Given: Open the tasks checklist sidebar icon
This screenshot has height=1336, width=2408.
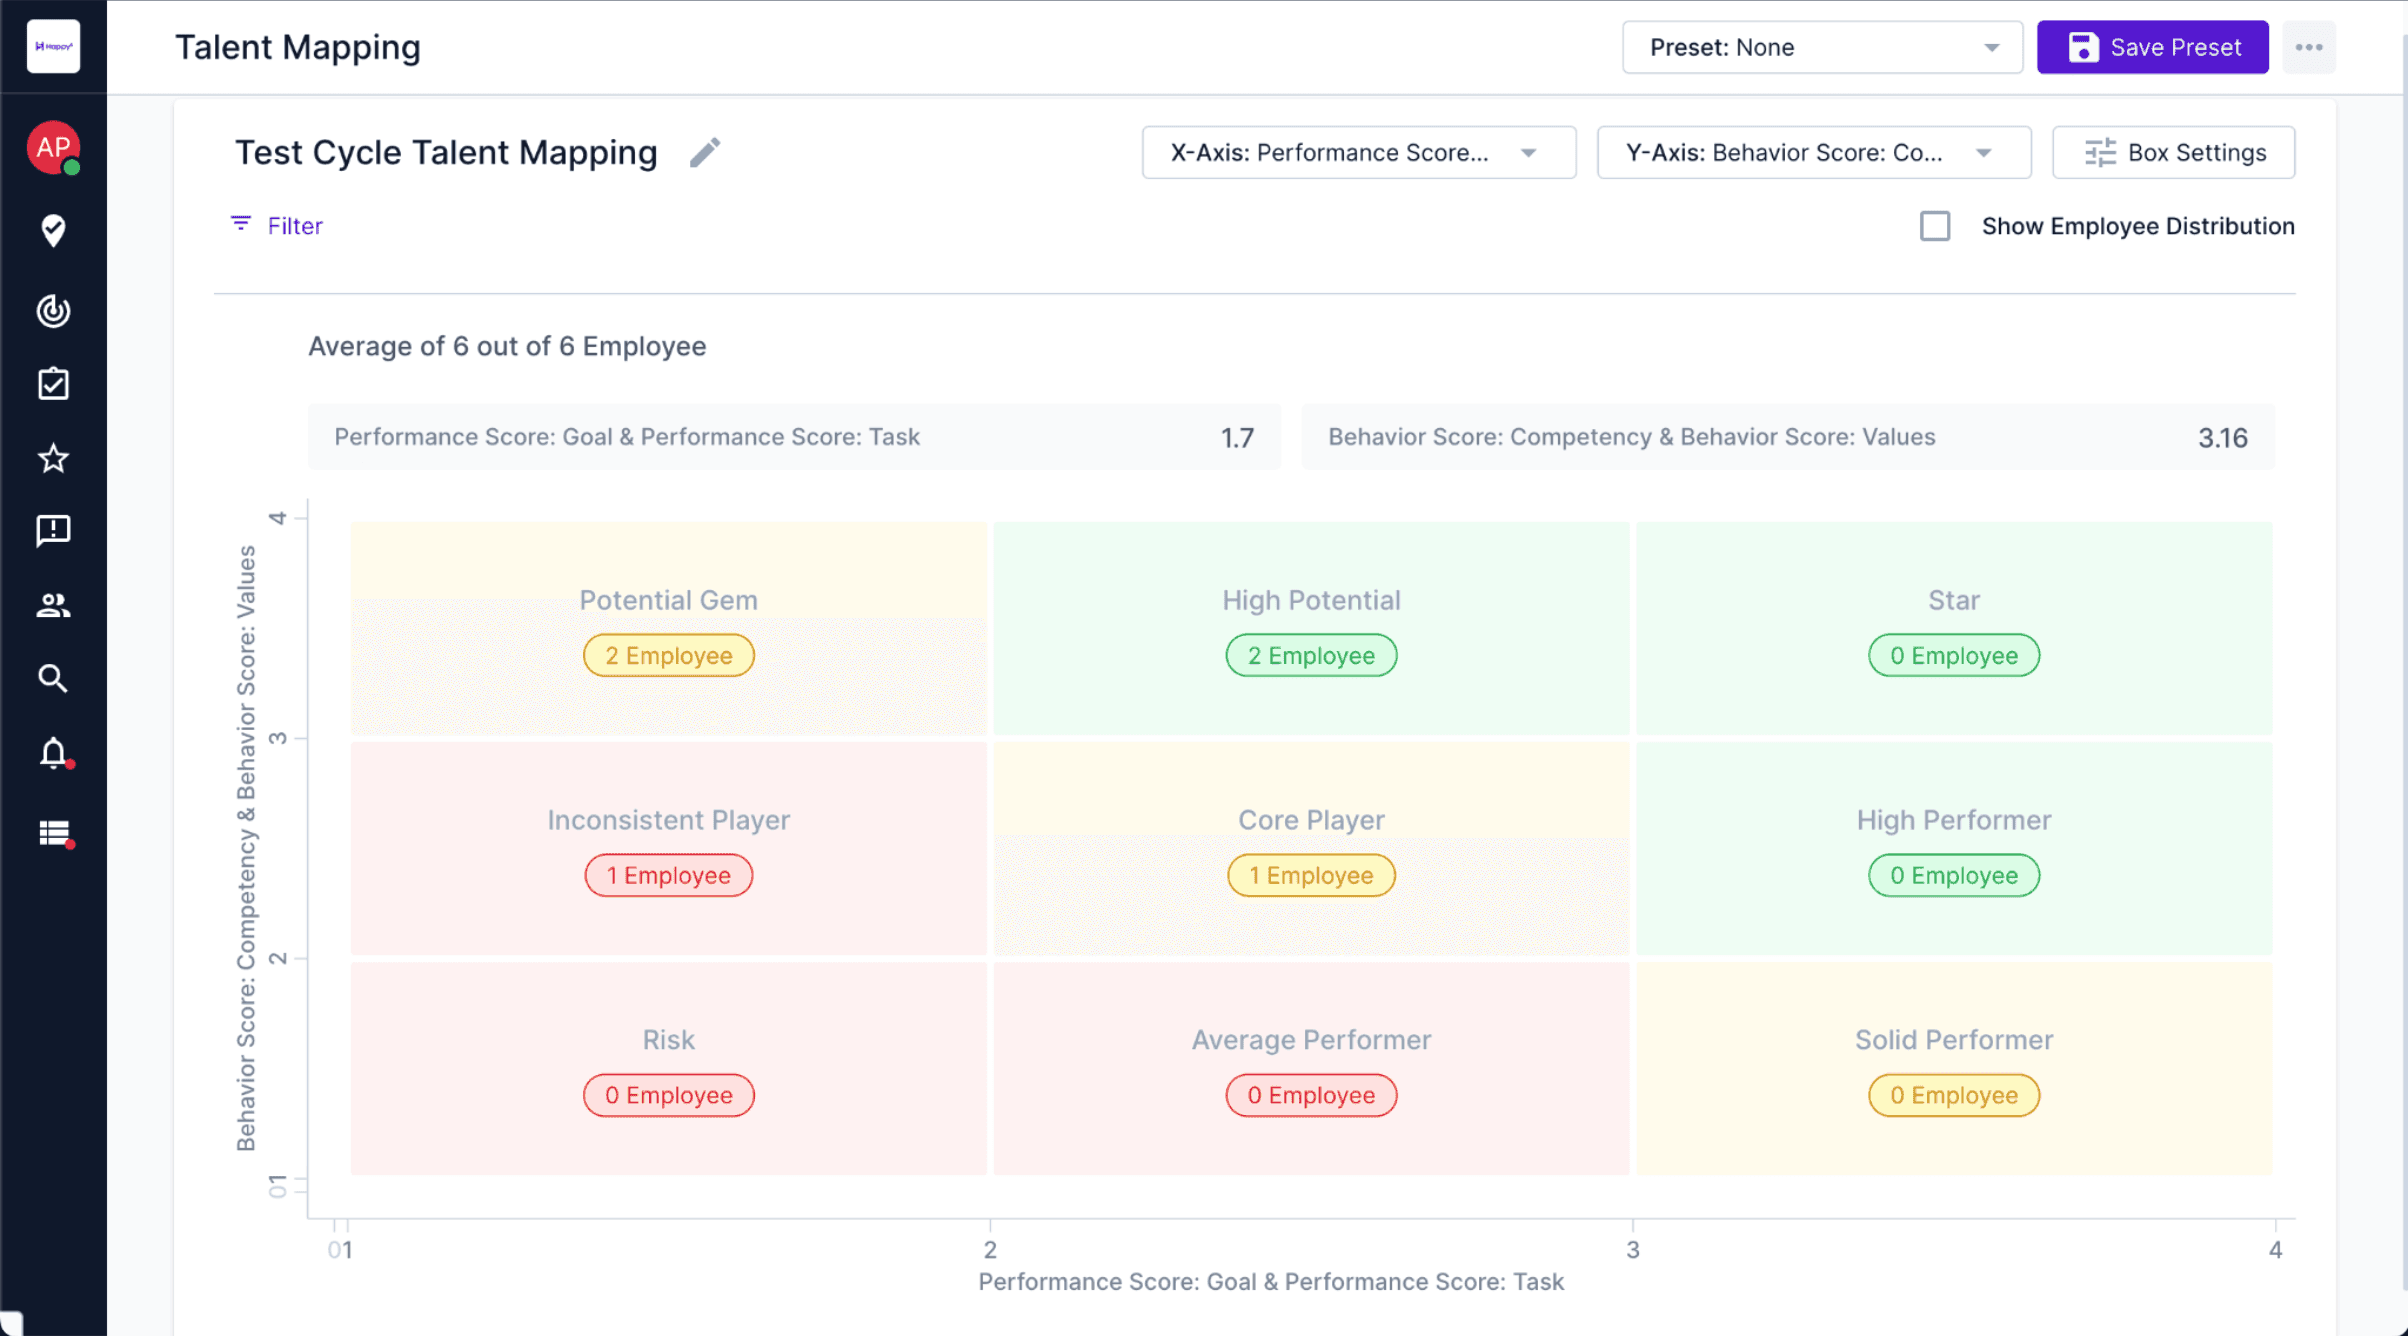Looking at the screenshot, I should 53,384.
